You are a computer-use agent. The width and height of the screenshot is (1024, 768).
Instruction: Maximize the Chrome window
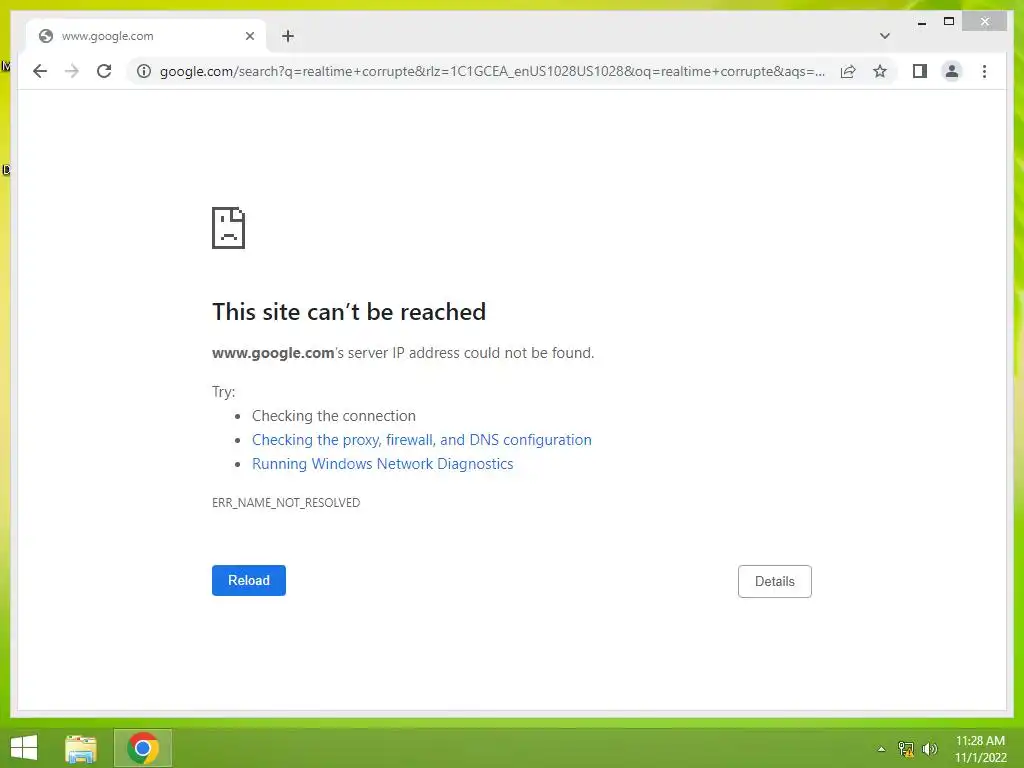coord(949,22)
